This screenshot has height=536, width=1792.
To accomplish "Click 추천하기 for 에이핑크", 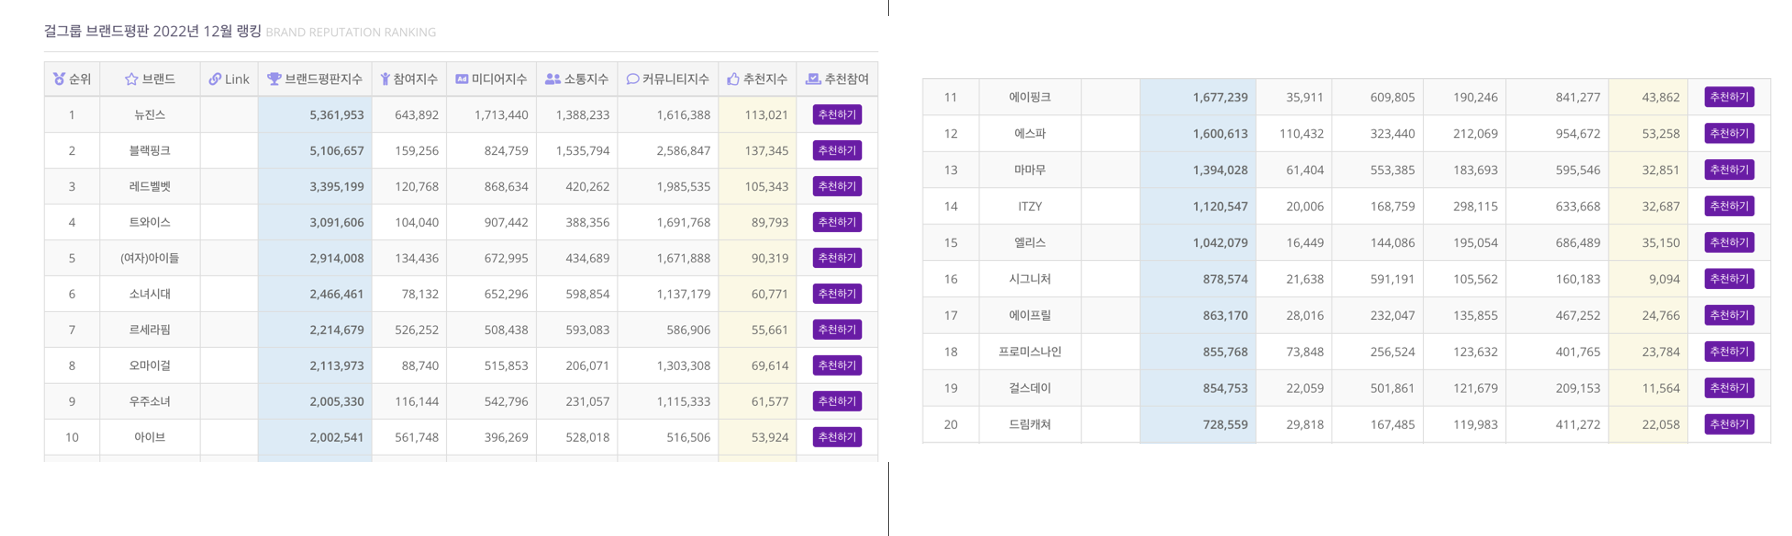I will coord(1729,97).
